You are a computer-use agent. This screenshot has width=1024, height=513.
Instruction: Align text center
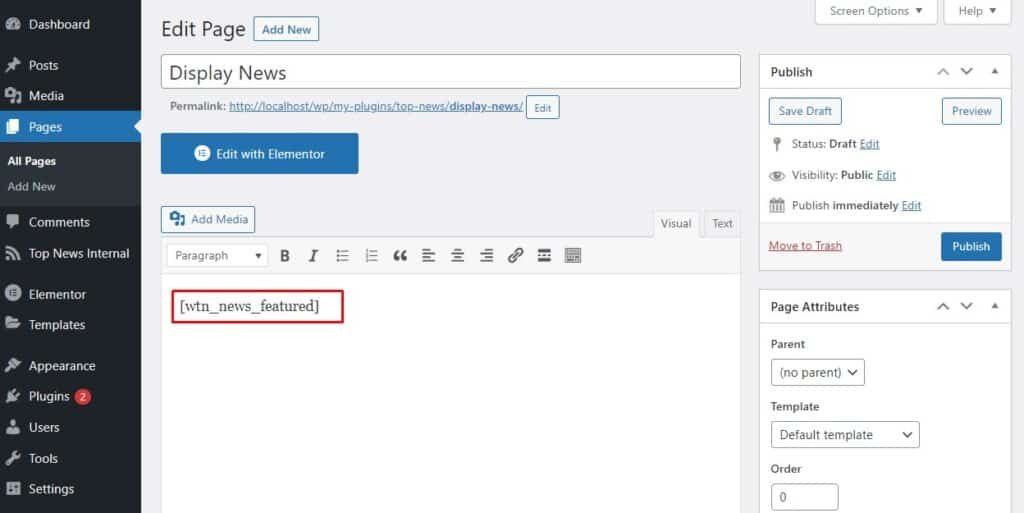coord(458,256)
